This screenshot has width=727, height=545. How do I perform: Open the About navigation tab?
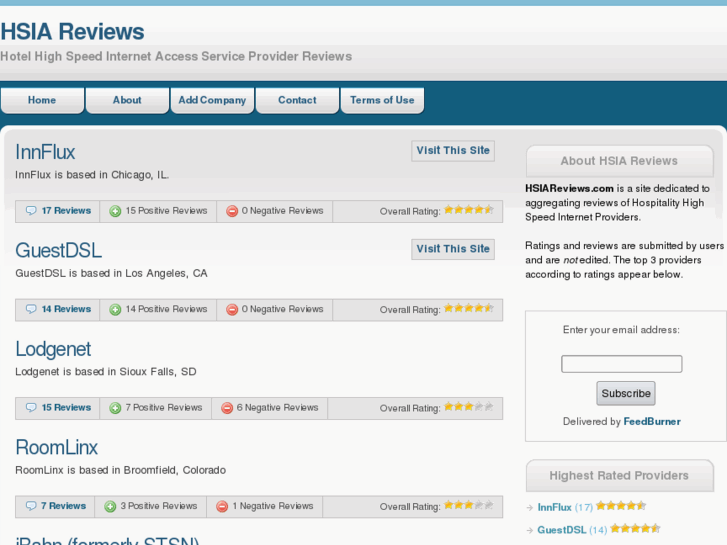[x=127, y=100]
